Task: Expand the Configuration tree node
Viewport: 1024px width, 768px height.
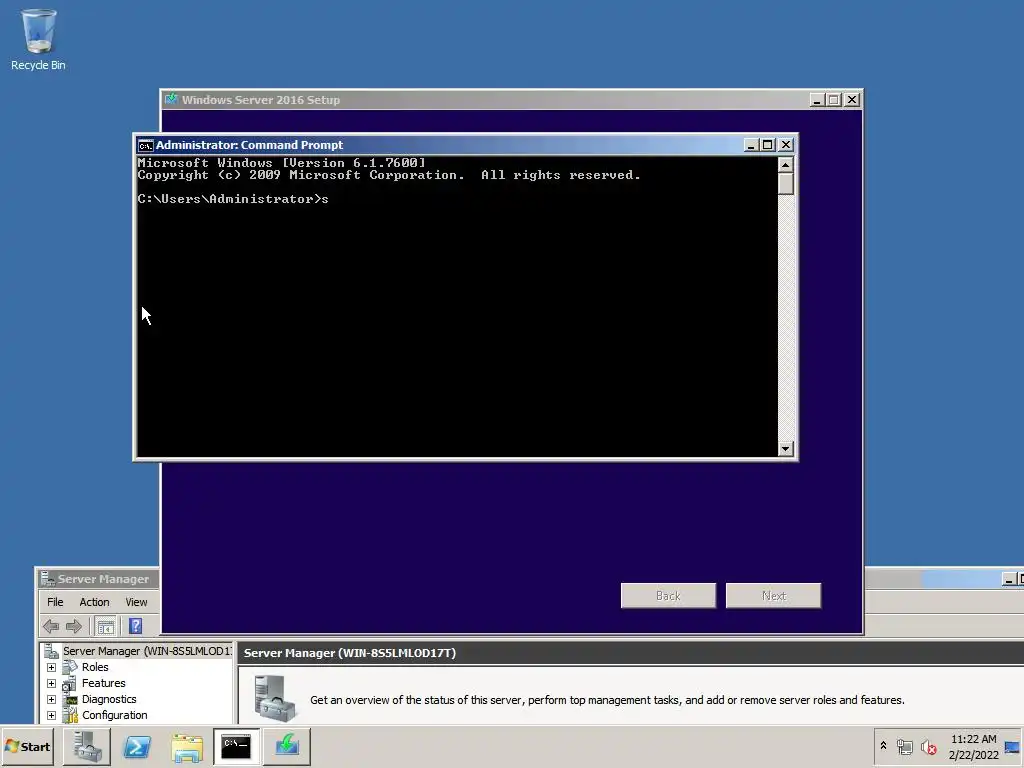Action: pyautogui.click(x=52, y=715)
